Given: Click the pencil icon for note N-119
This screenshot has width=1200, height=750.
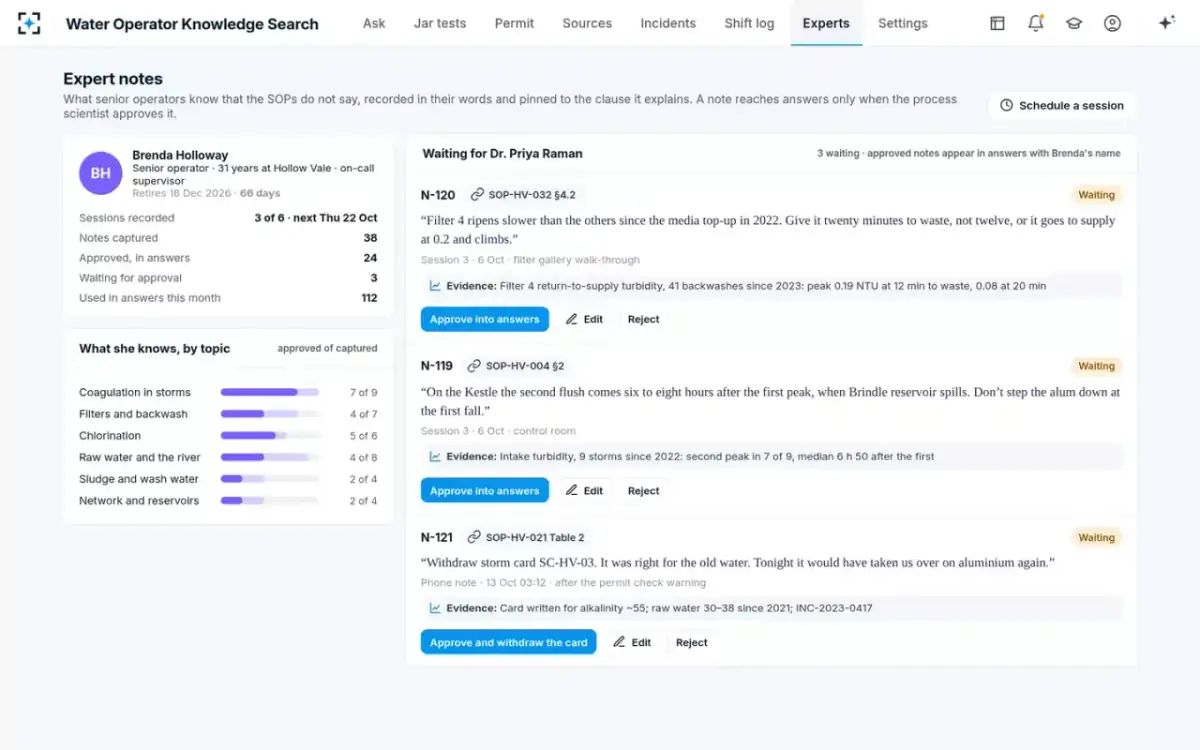Looking at the screenshot, I should click(572, 491).
